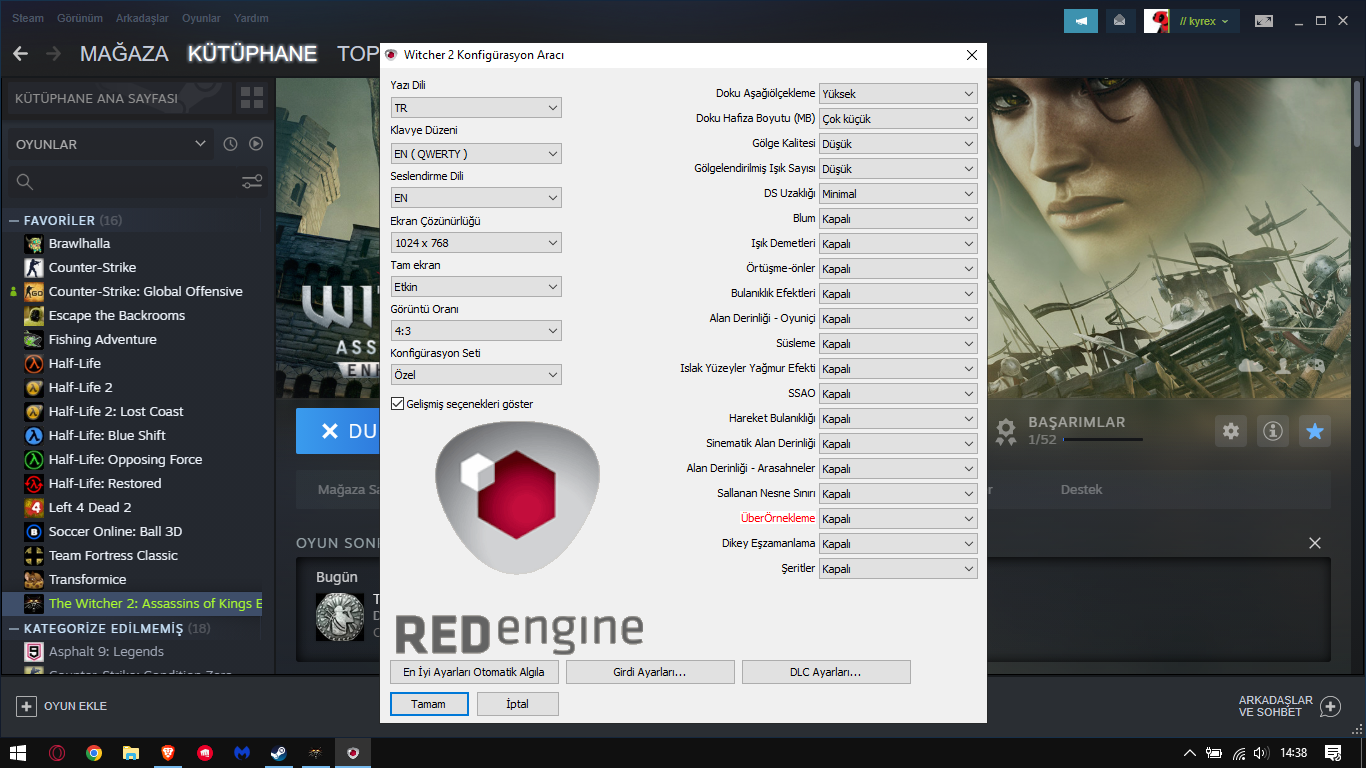Open the Konfigürasyon Seti dropdown
The image size is (1366, 768).
point(476,374)
